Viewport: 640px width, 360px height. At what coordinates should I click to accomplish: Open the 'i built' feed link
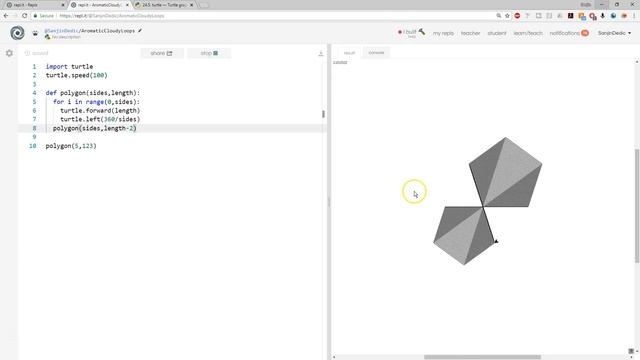click(411, 33)
